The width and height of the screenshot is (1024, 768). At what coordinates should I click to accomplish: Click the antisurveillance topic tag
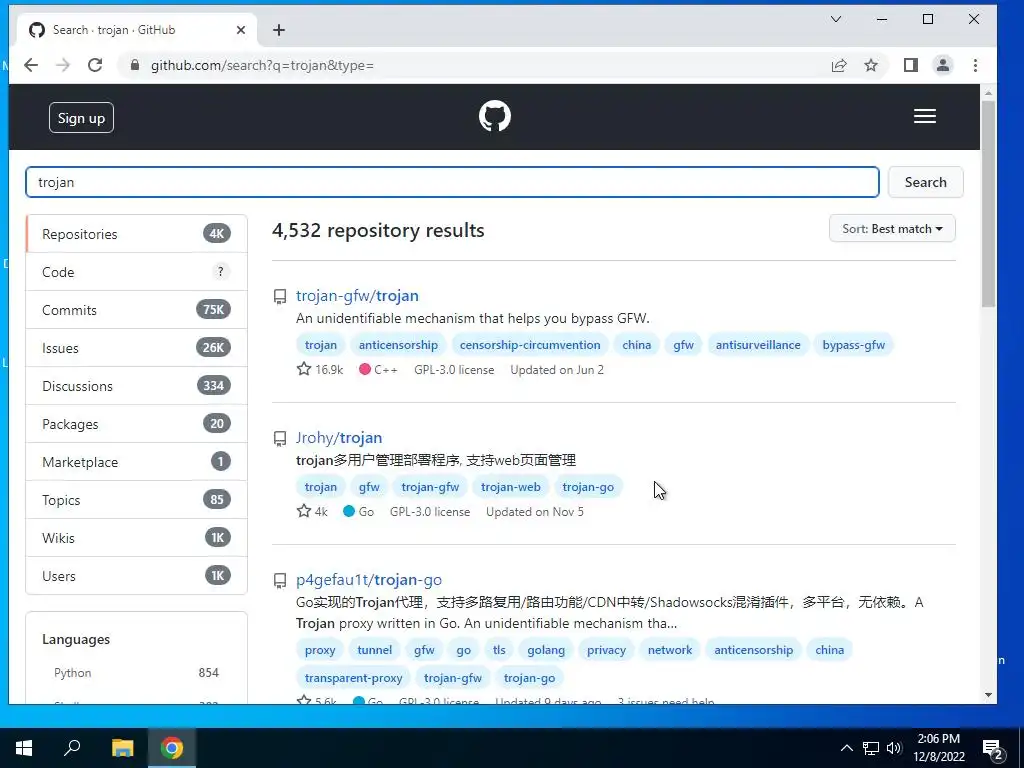point(758,345)
